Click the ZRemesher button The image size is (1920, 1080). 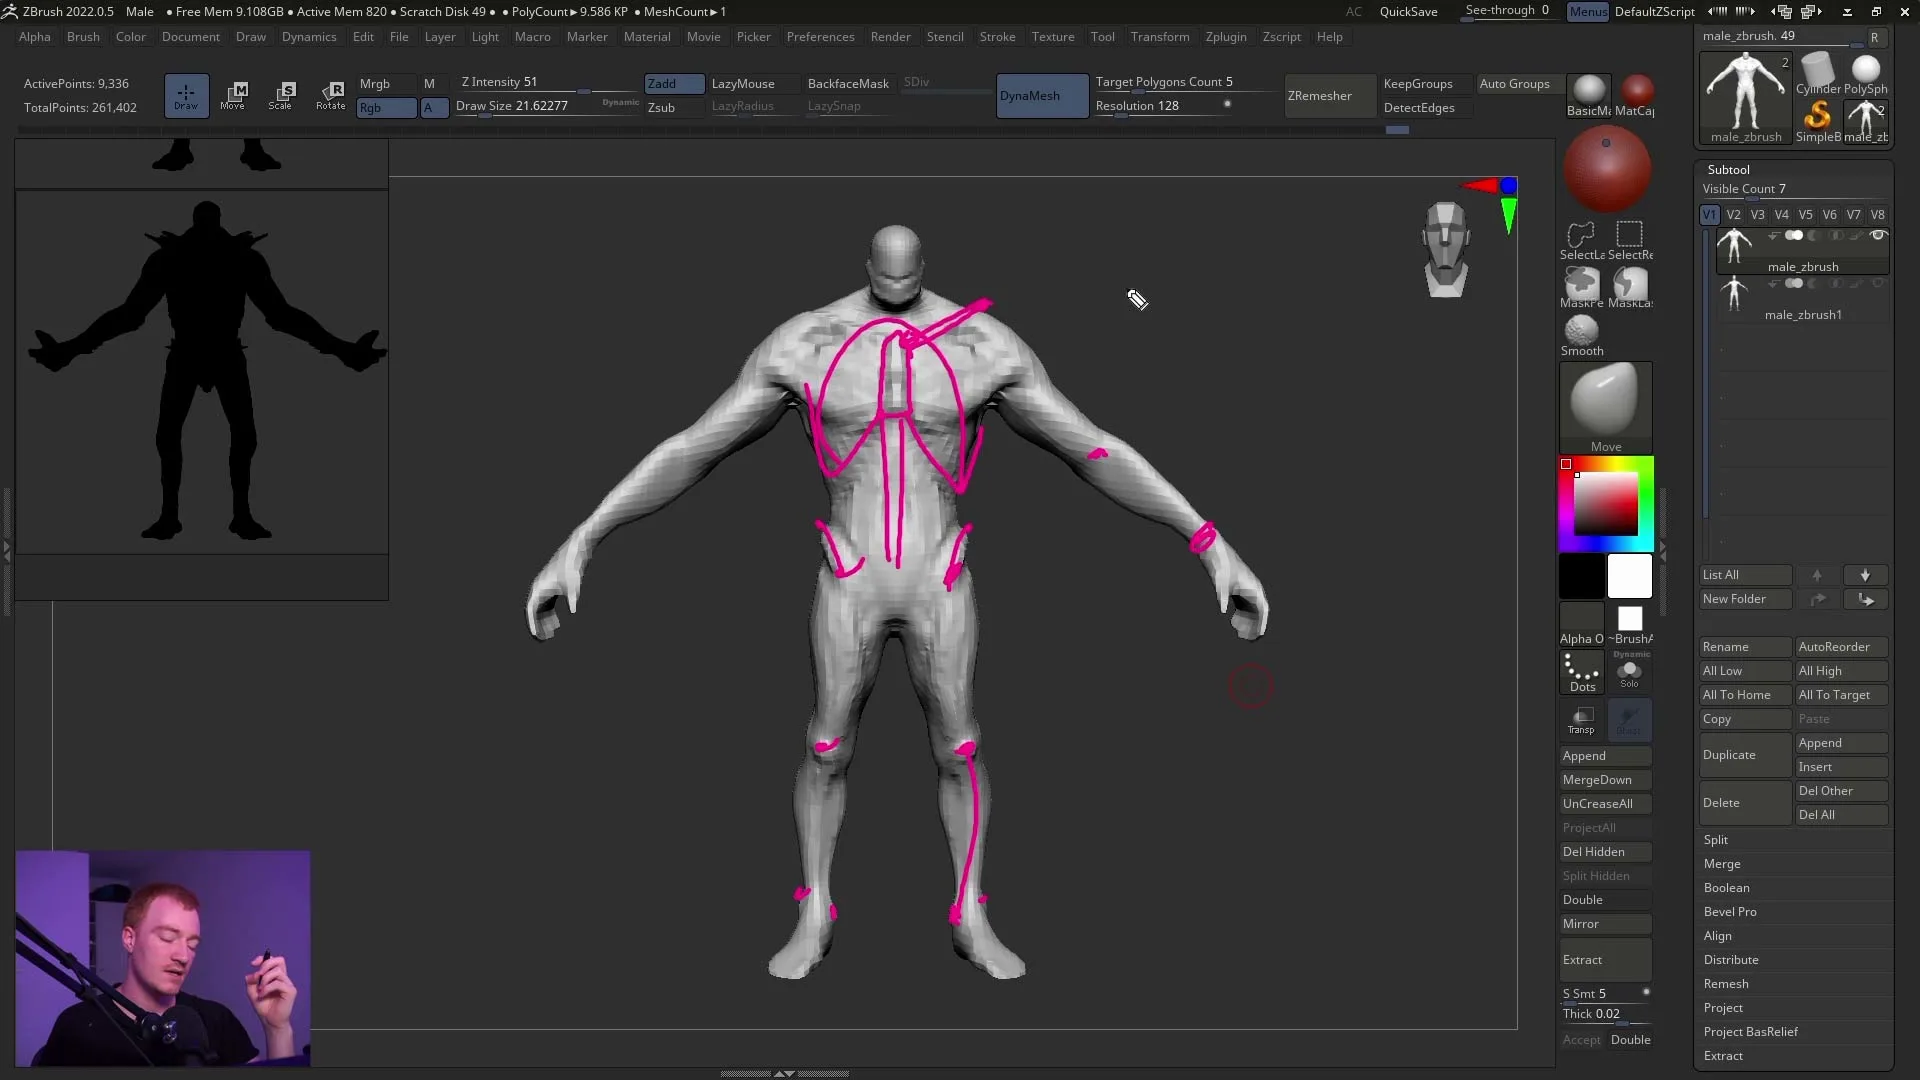(1319, 95)
